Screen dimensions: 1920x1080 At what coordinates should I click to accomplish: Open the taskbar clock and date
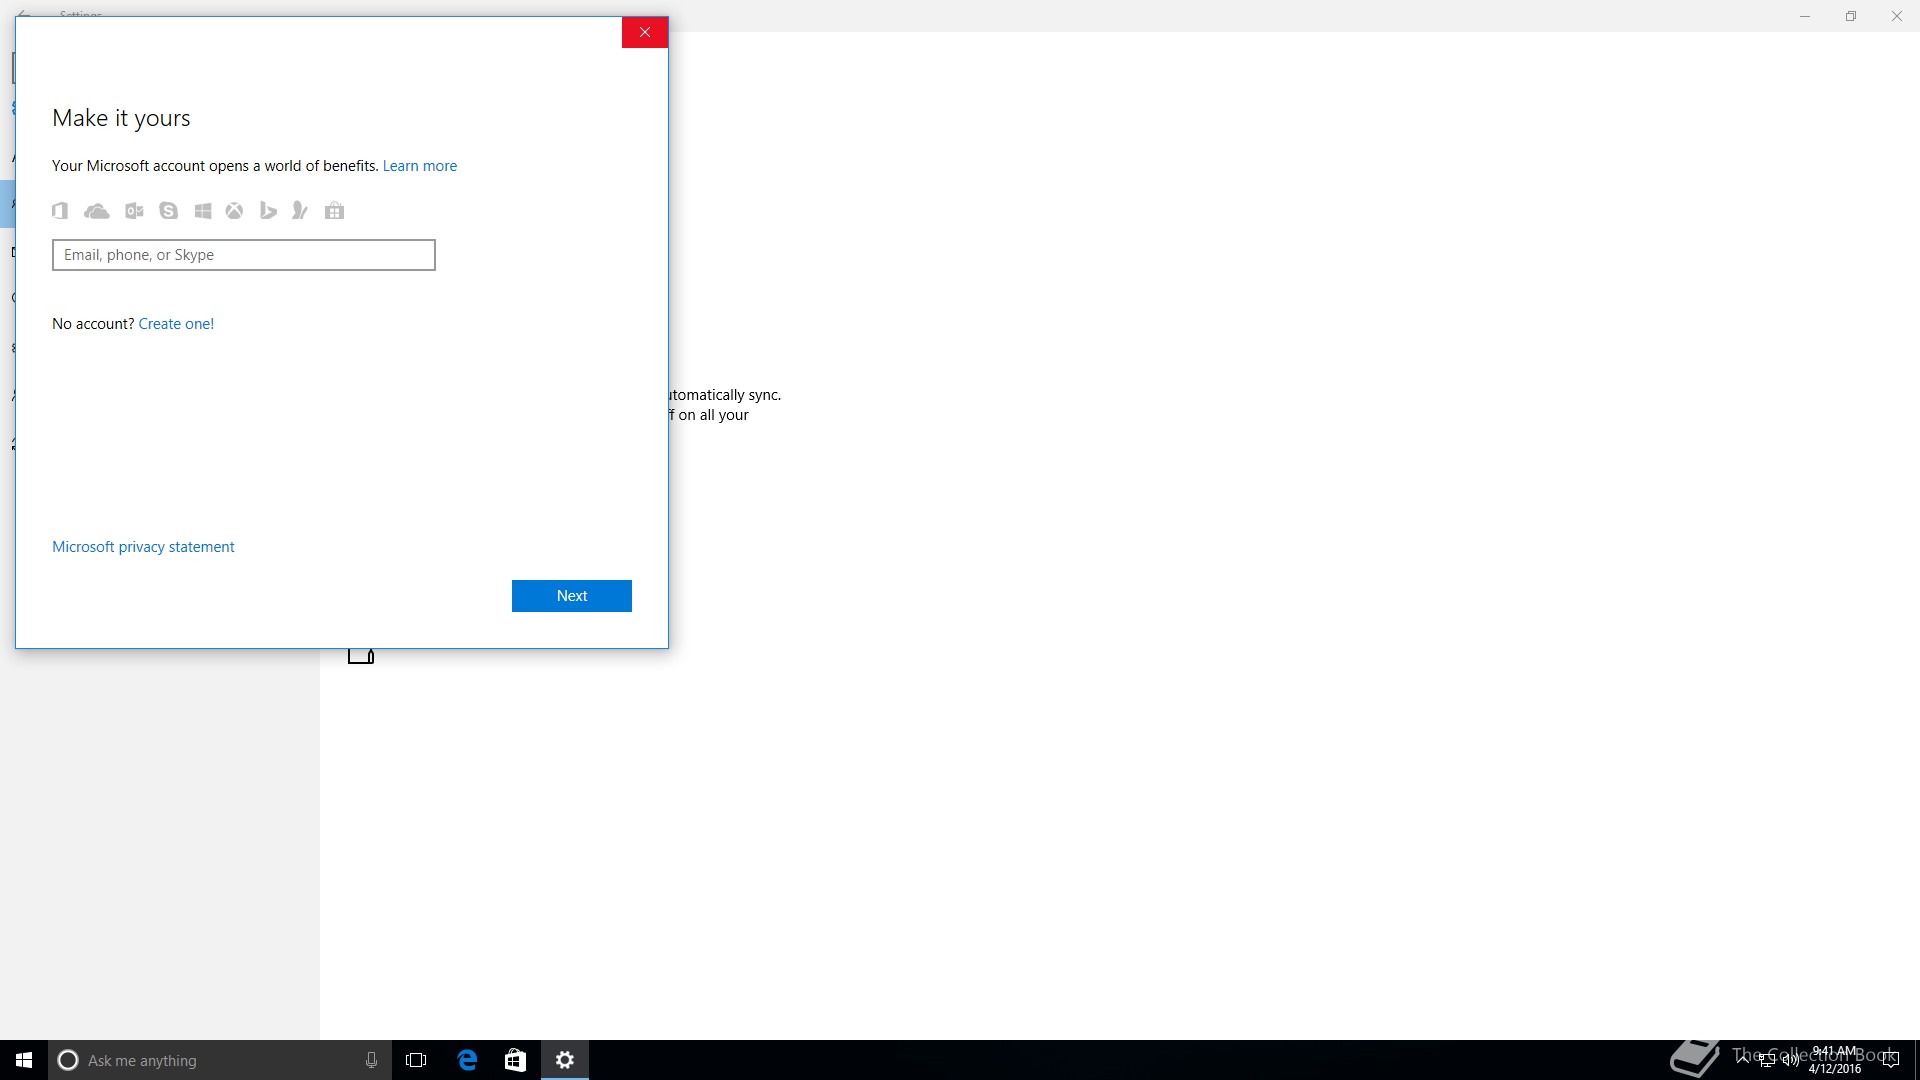tap(1835, 1060)
